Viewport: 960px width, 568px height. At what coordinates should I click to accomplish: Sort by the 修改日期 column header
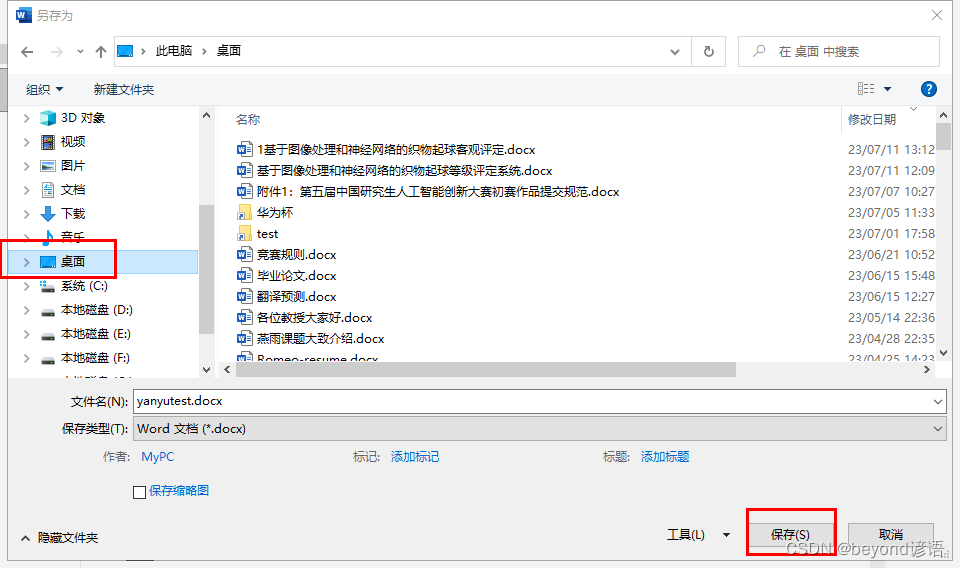(x=872, y=119)
